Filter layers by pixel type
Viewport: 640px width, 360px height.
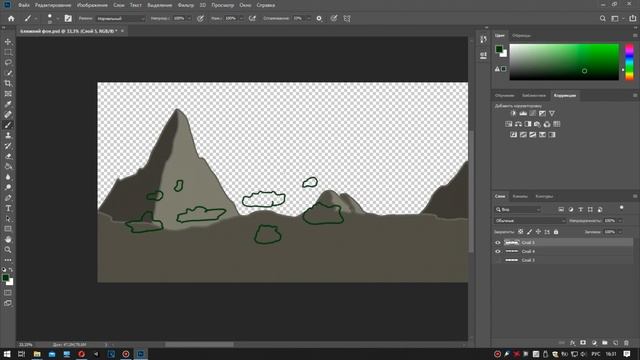pos(561,209)
